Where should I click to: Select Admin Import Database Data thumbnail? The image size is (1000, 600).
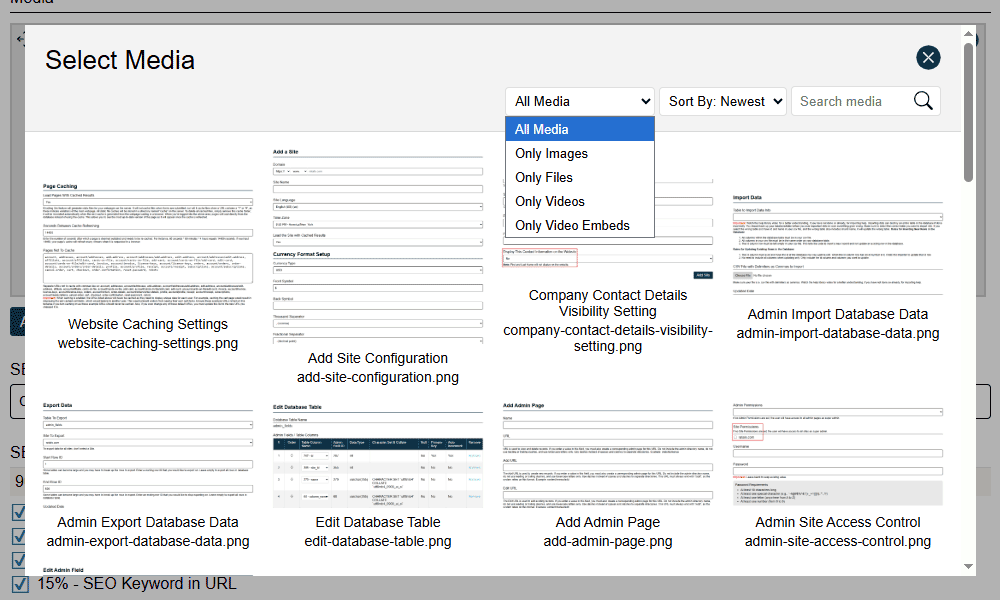tap(837, 245)
